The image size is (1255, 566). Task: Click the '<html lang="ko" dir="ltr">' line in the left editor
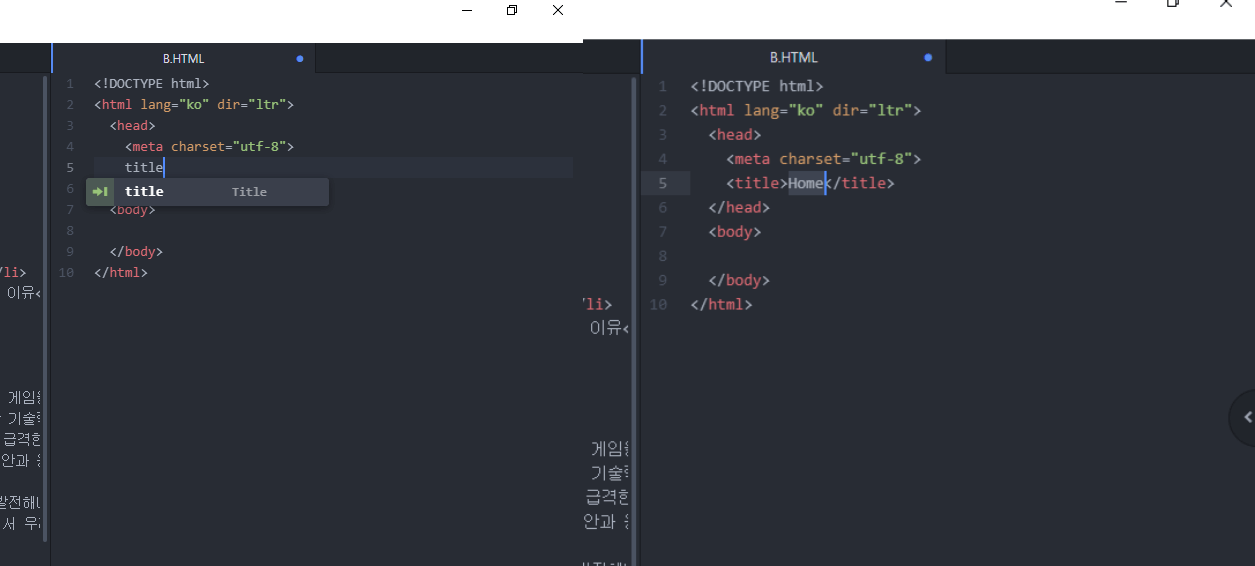[x=194, y=105]
